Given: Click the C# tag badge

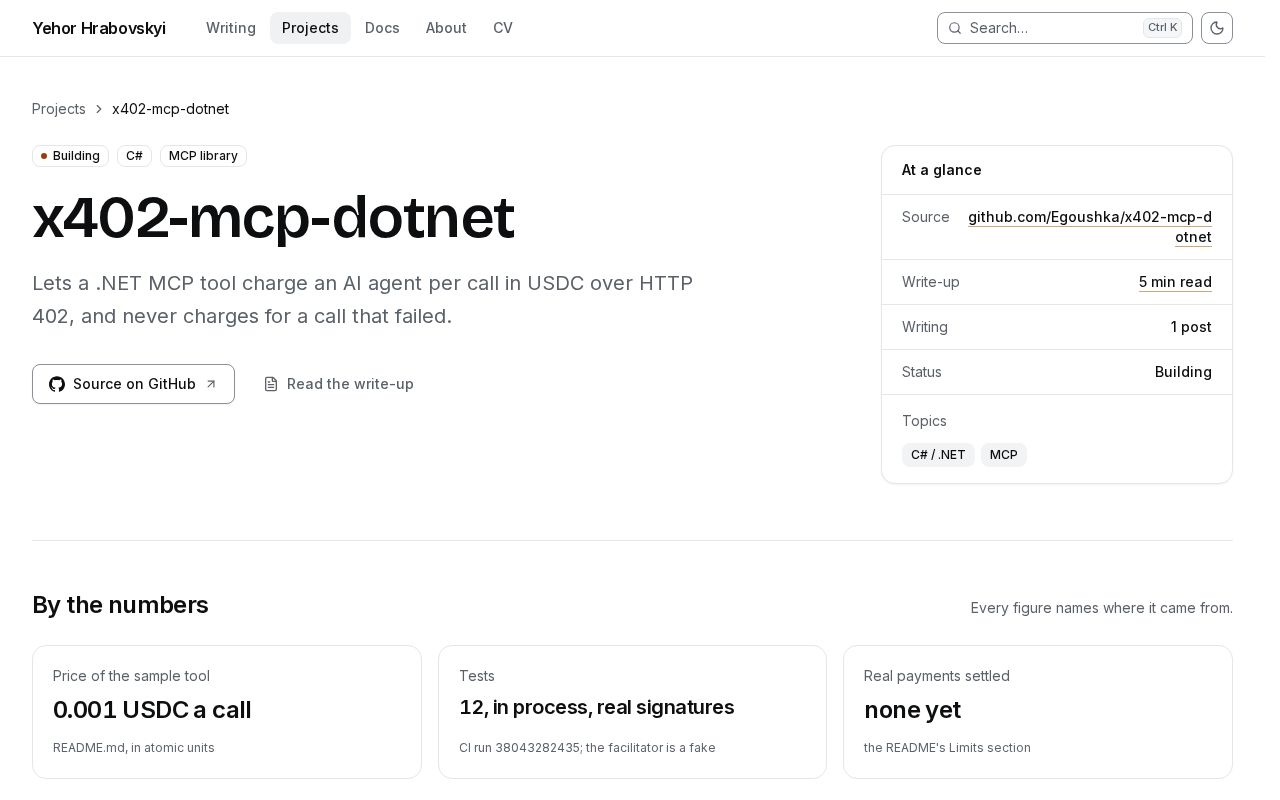Looking at the screenshot, I should click(134, 156).
